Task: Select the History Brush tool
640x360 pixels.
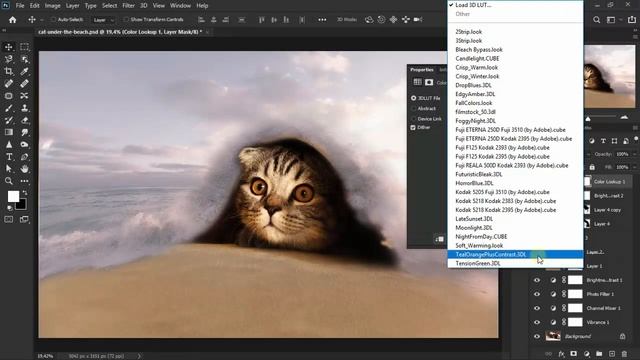Action: 9,120
